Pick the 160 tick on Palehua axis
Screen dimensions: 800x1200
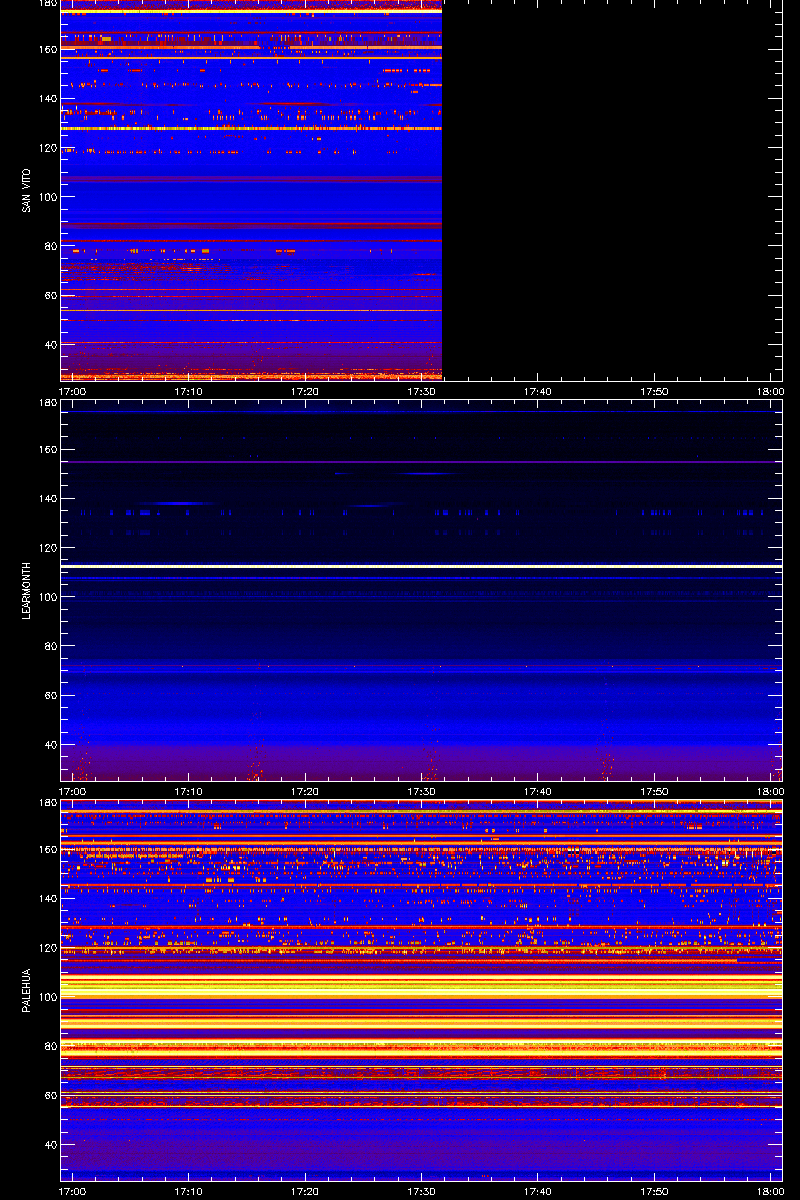click(47, 850)
